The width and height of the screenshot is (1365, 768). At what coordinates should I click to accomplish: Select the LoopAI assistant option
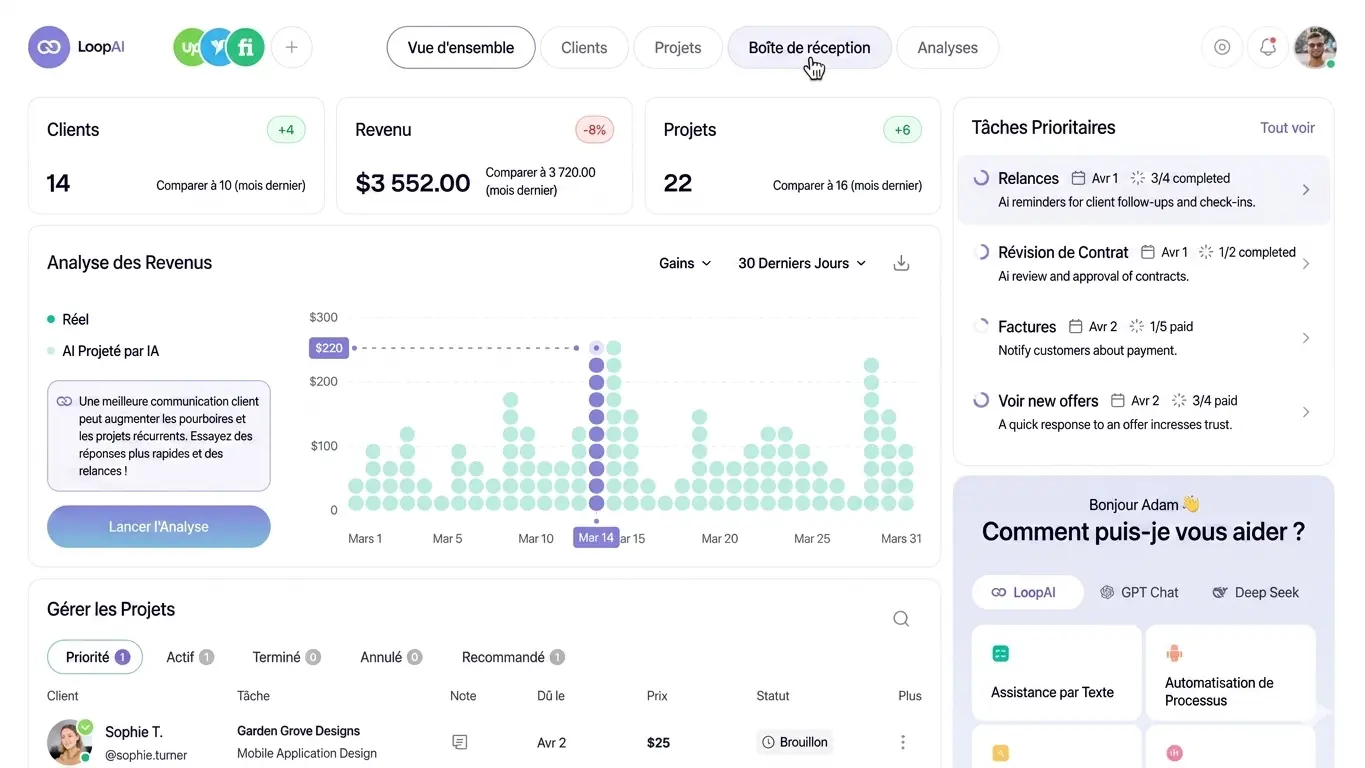click(x=1026, y=592)
